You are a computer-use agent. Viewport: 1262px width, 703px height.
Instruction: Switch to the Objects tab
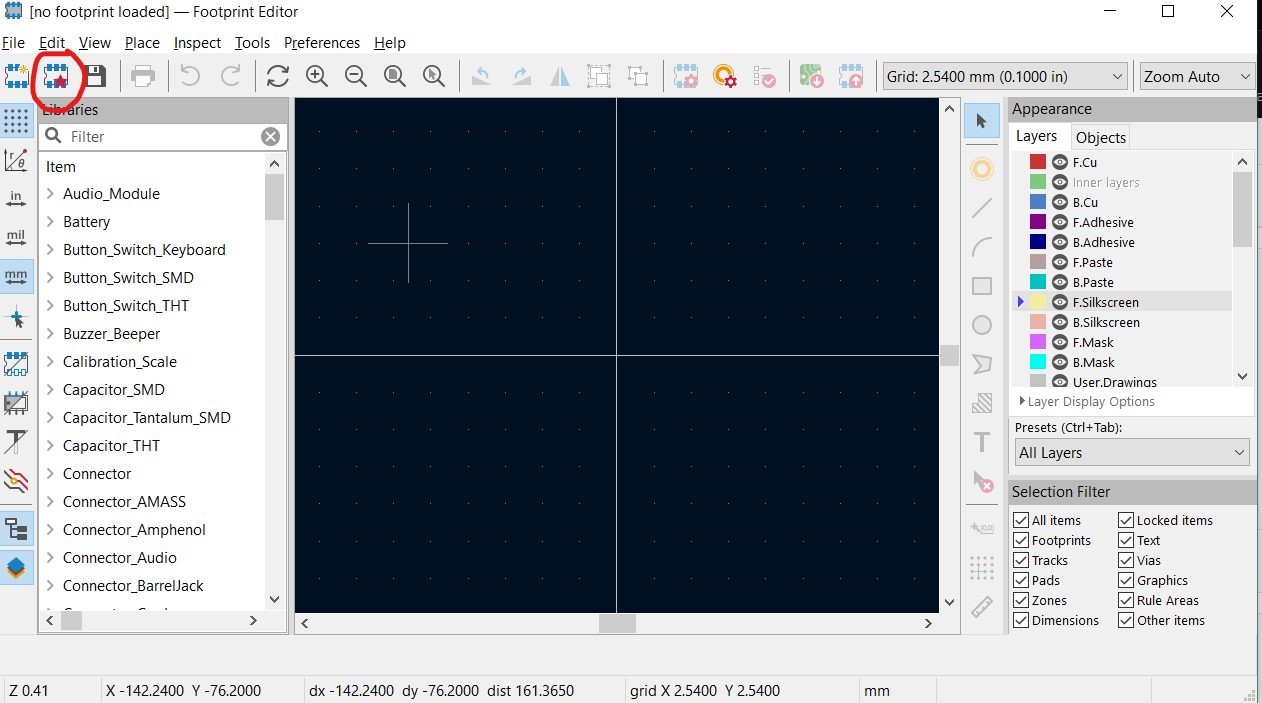pyautogui.click(x=1101, y=138)
